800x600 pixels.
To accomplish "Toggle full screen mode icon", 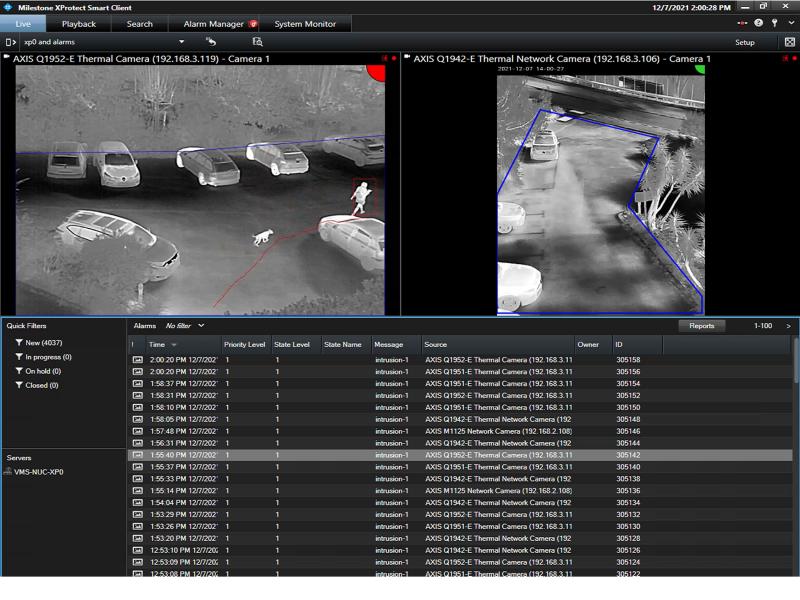I will (789, 42).
